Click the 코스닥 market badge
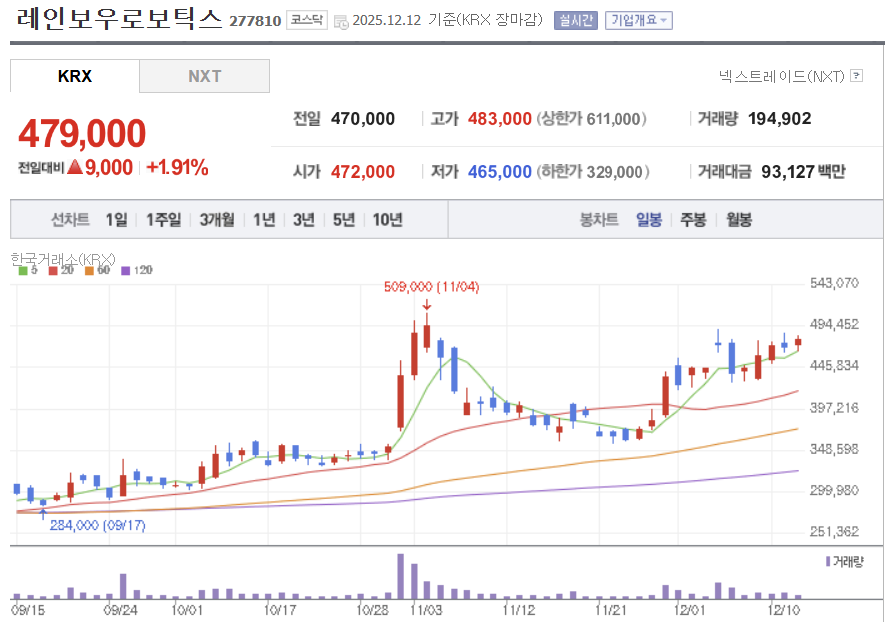 (305, 19)
